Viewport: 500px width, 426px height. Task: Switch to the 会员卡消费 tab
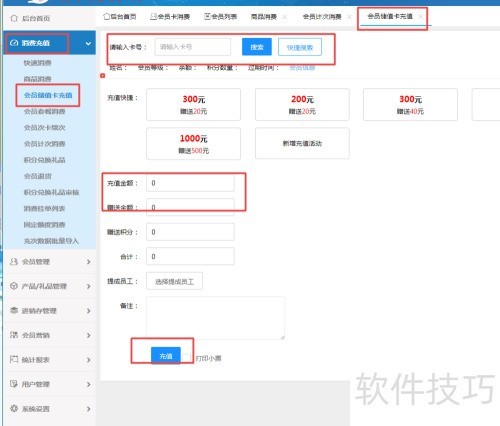170,16
